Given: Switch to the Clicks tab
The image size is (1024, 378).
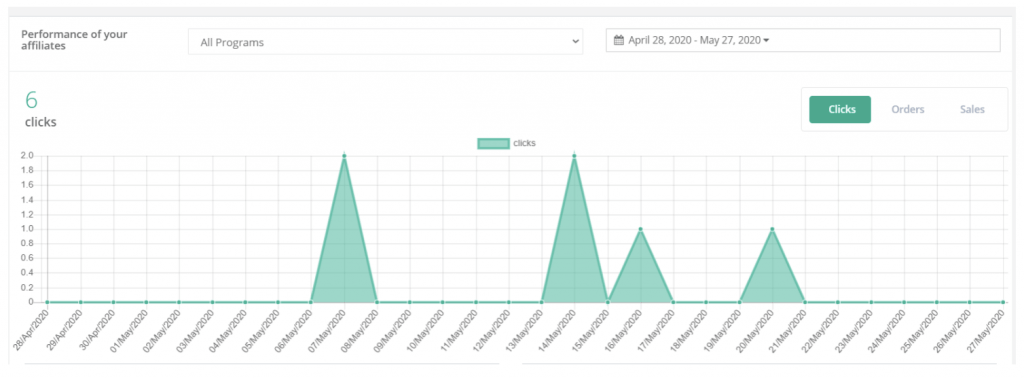Looking at the screenshot, I should tap(840, 110).
